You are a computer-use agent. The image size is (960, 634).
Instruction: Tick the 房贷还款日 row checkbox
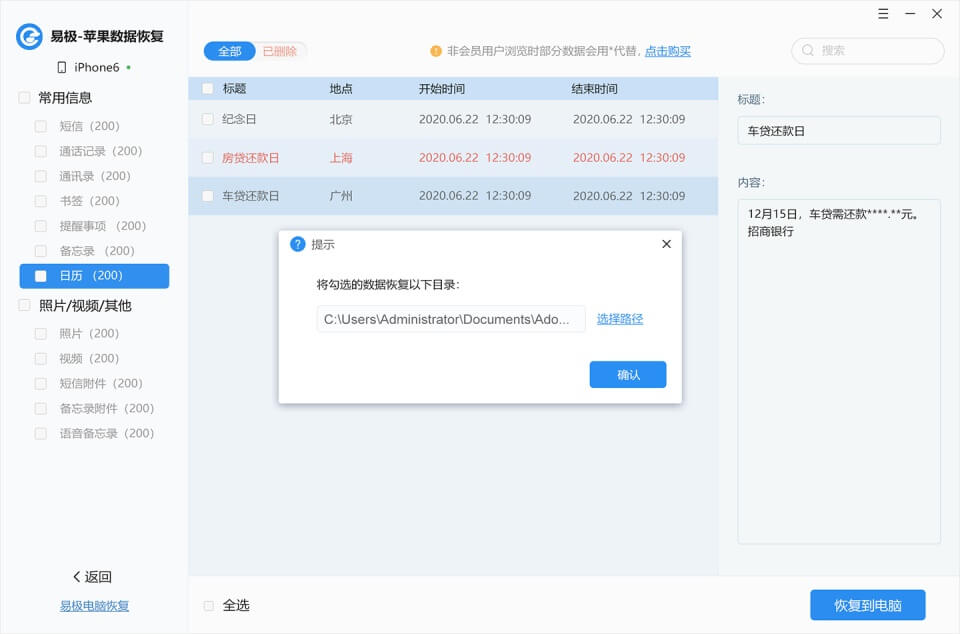(208, 158)
